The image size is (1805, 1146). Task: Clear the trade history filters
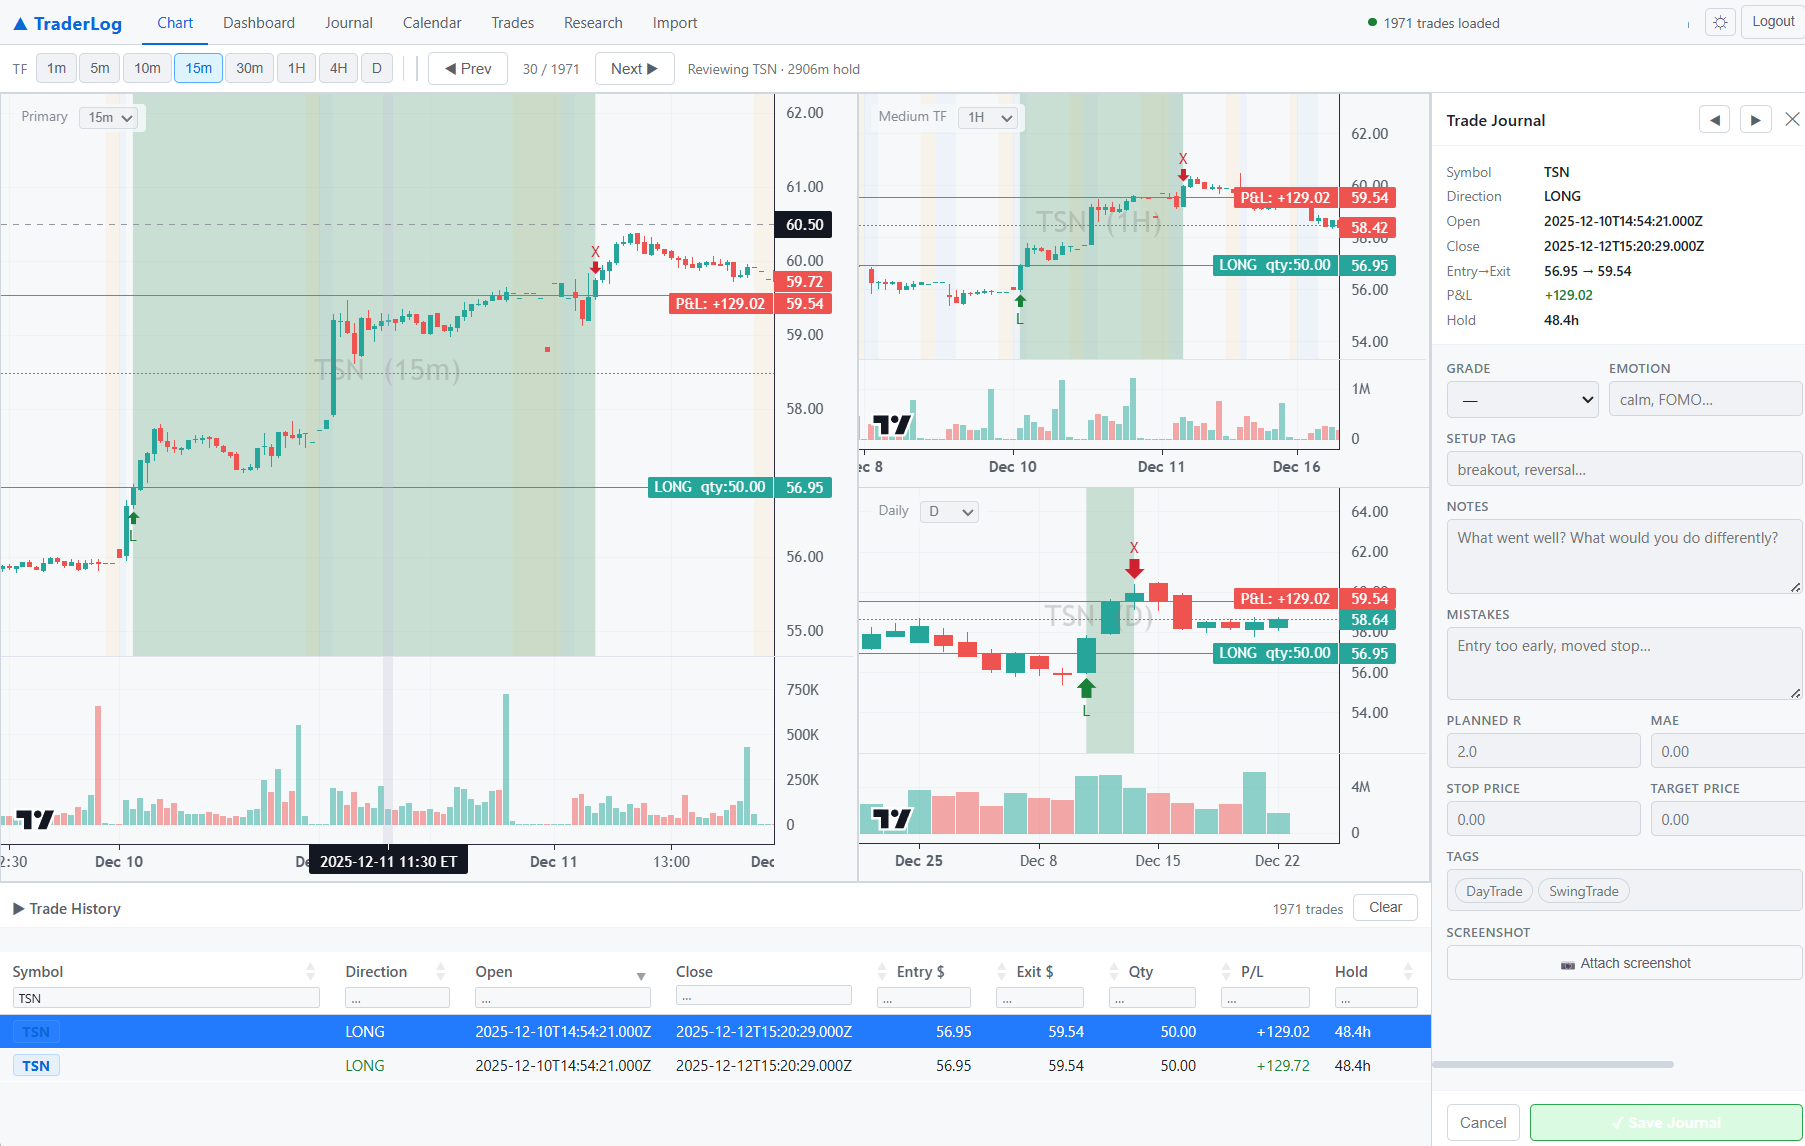click(x=1385, y=907)
